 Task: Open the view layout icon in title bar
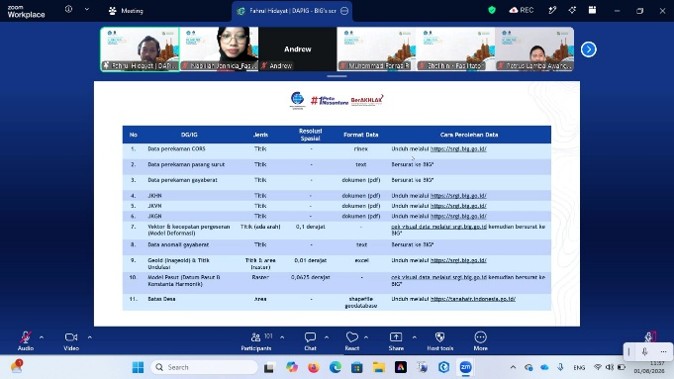pos(592,10)
